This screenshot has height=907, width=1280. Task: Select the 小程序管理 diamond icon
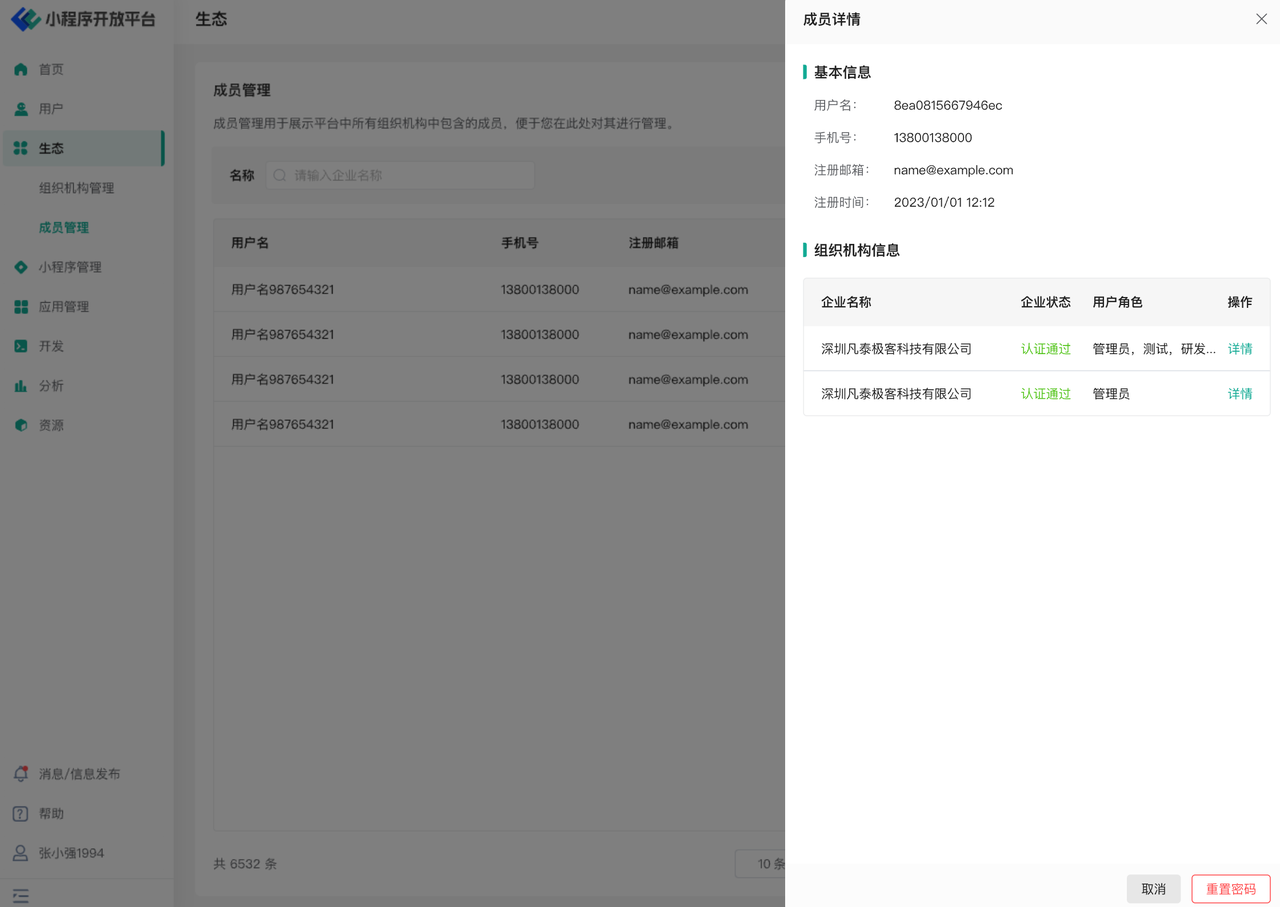tap(21, 267)
